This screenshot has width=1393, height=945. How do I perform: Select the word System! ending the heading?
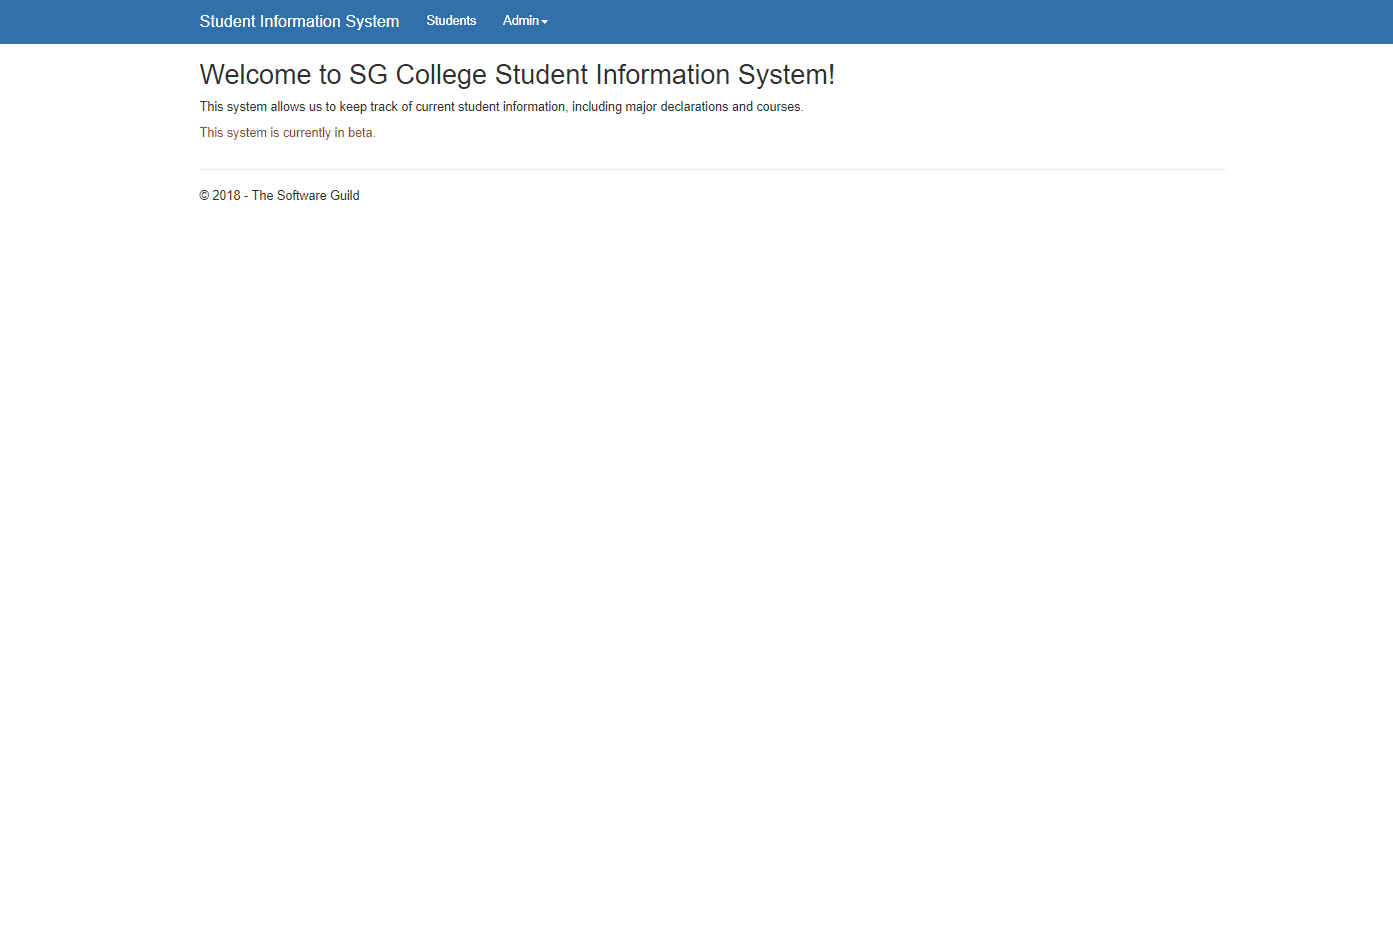786,75
